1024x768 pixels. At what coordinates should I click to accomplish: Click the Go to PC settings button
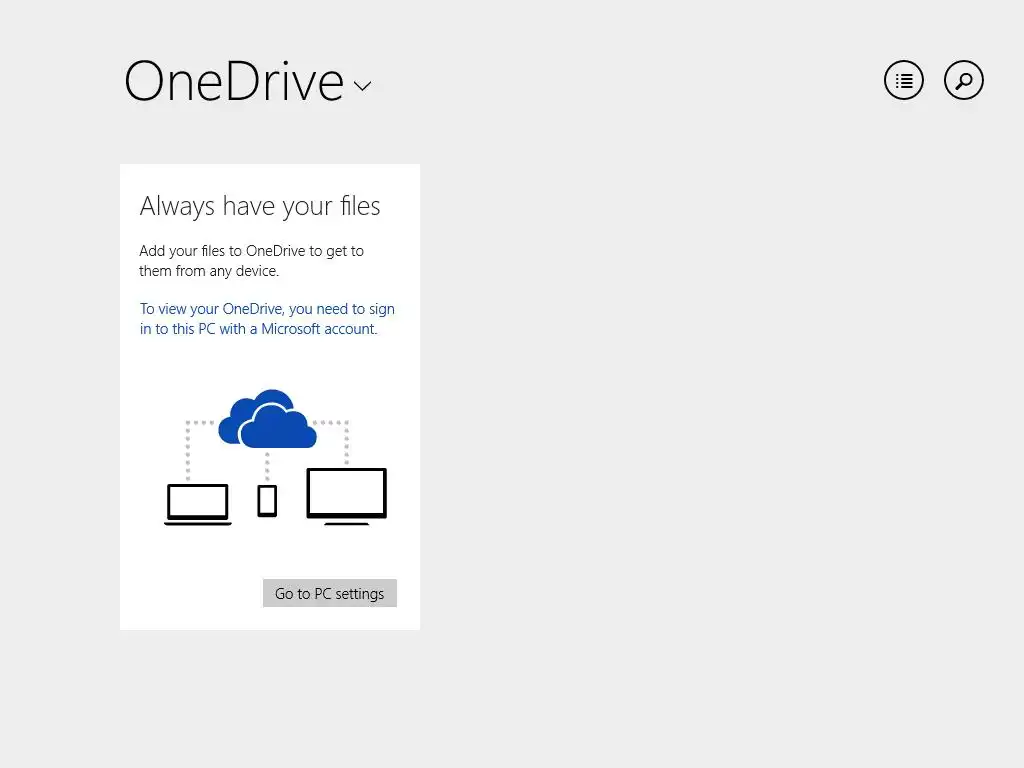(330, 593)
